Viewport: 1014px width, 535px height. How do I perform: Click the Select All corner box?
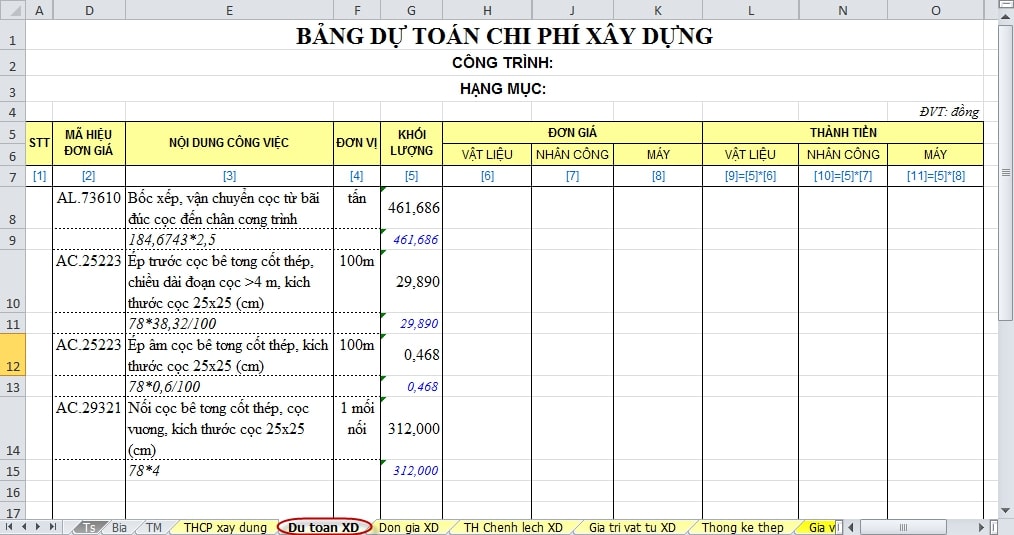click(x=12, y=10)
